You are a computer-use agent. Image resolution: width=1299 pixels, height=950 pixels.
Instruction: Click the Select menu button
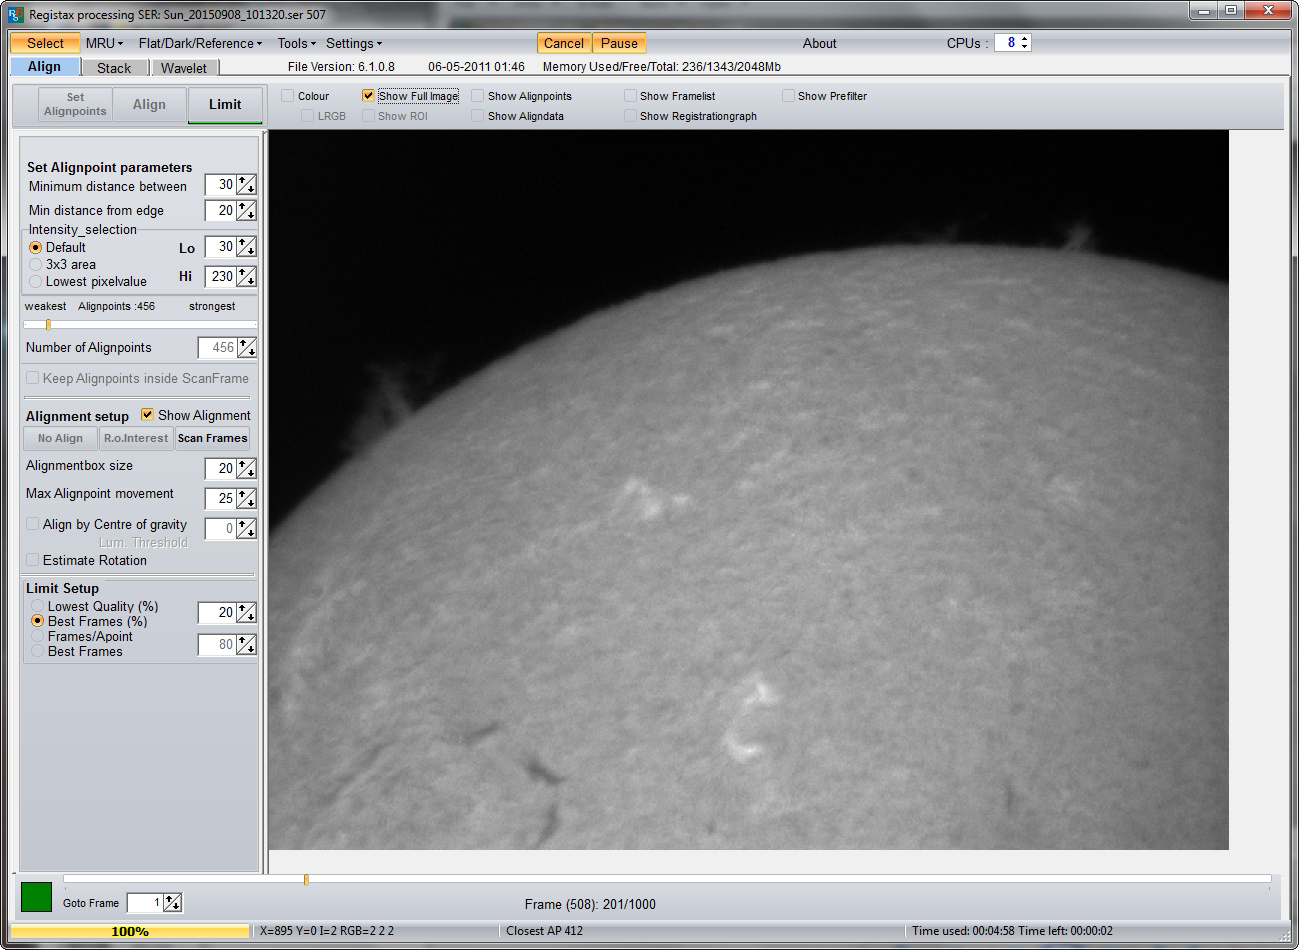[x=45, y=43]
